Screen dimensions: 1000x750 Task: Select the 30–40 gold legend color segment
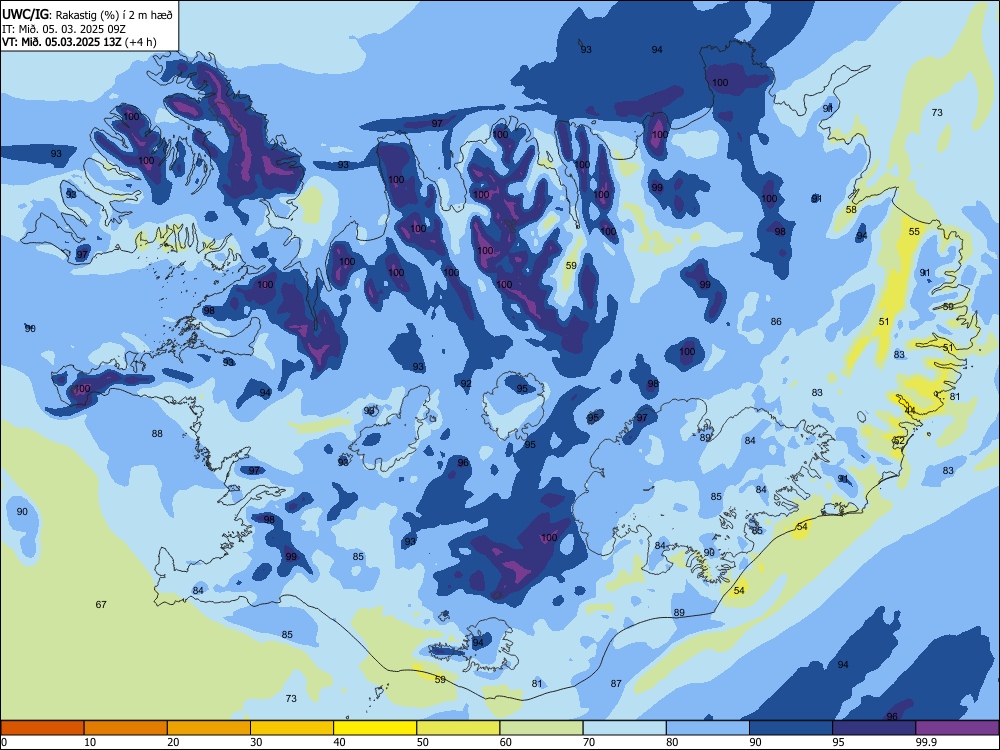pyautogui.click(x=292, y=728)
